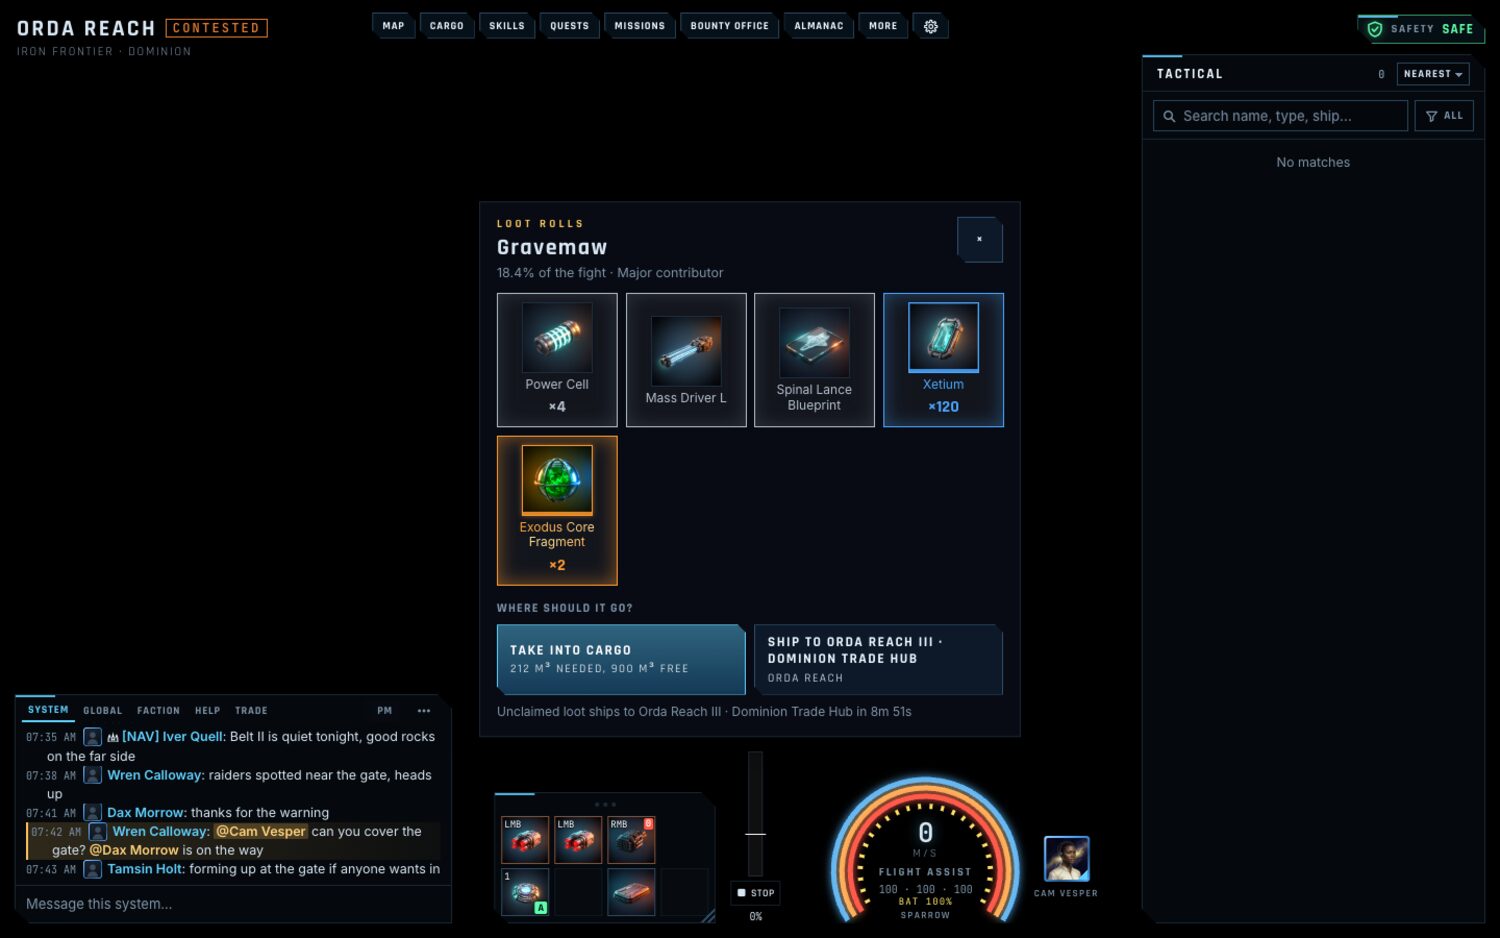Open the CARGO menu
The width and height of the screenshot is (1500, 938).
pyautogui.click(x=447, y=26)
